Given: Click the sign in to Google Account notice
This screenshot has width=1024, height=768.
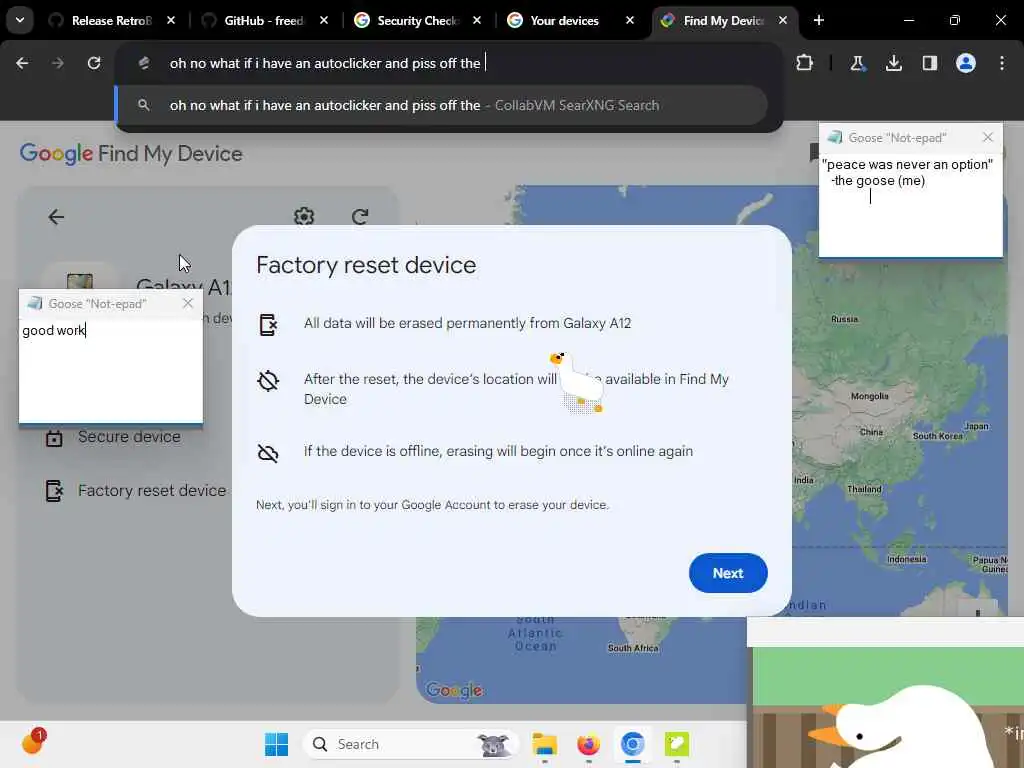Looking at the screenshot, I should click(x=432, y=505).
